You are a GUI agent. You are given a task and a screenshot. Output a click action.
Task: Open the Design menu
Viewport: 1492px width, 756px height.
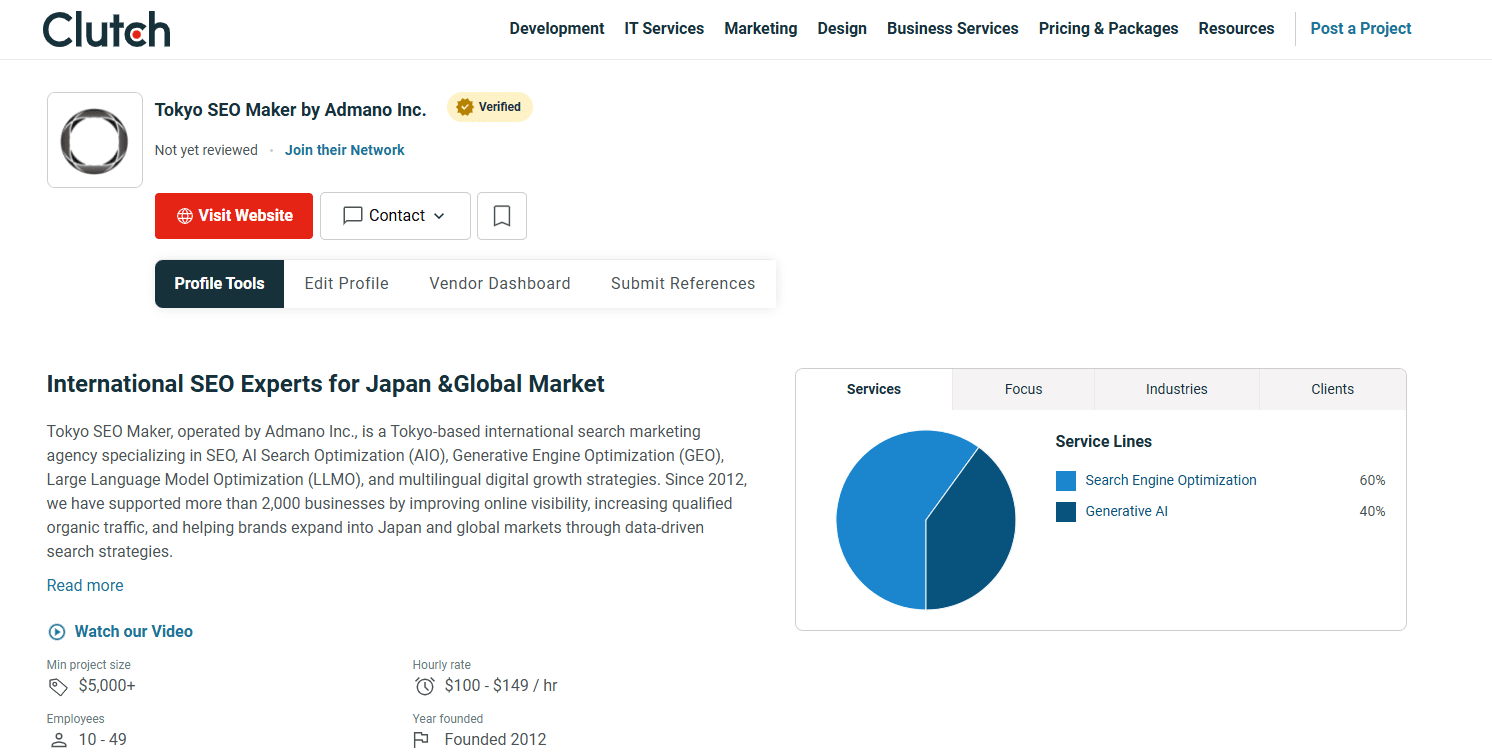[x=842, y=29]
